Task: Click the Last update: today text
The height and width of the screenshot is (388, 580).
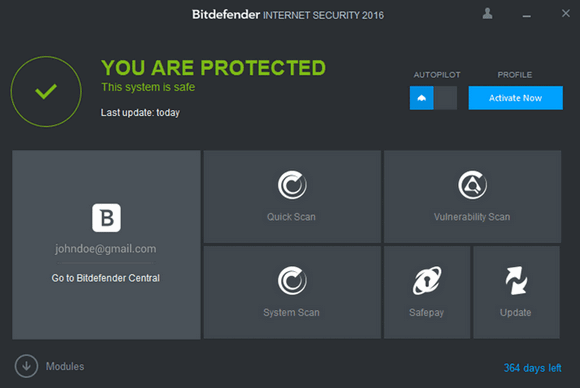Action: coord(140,112)
